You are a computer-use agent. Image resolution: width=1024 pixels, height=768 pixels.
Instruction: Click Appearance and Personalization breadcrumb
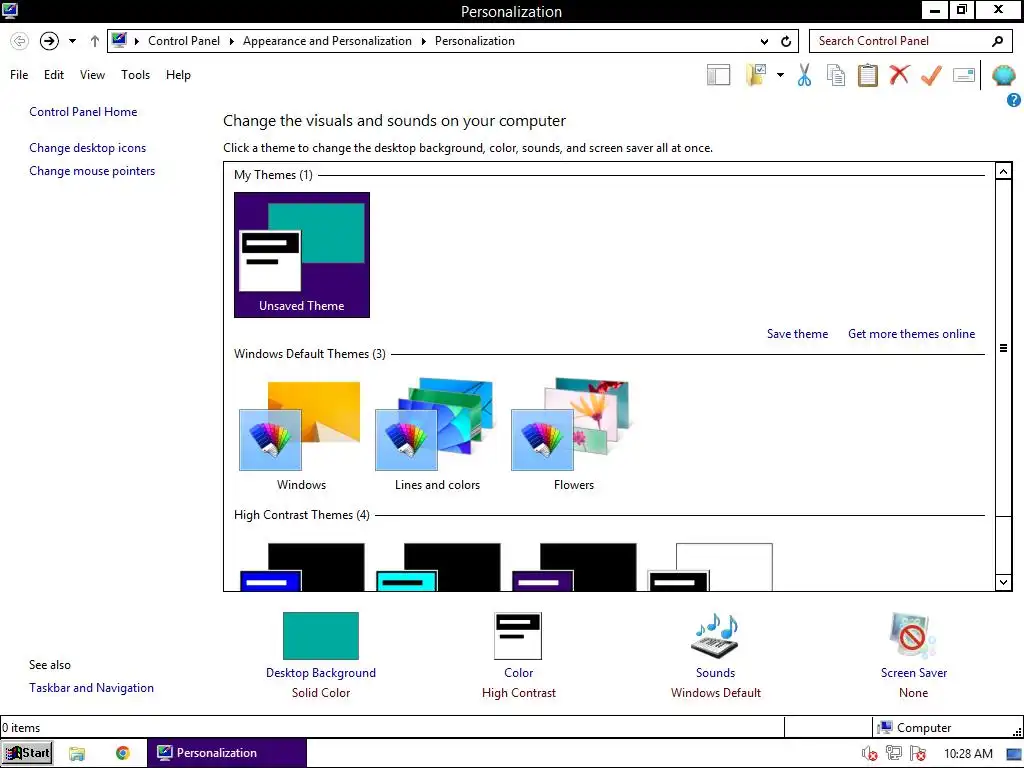327,41
